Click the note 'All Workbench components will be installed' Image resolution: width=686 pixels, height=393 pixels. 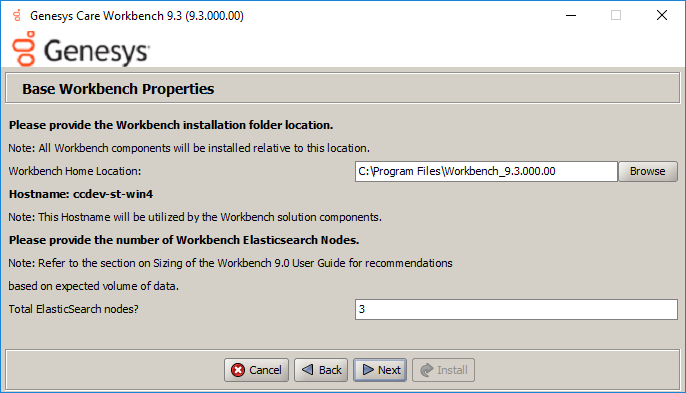click(189, 148)
